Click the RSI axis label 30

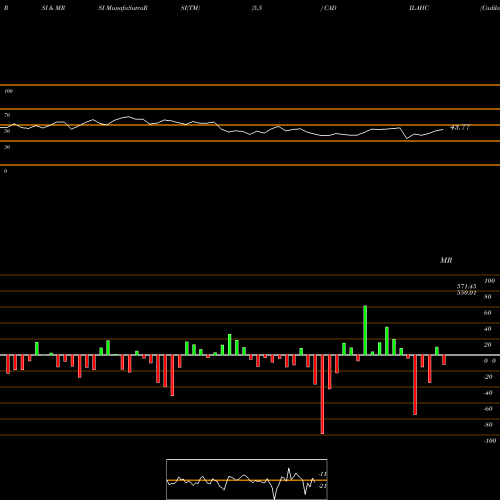[7, 147]
